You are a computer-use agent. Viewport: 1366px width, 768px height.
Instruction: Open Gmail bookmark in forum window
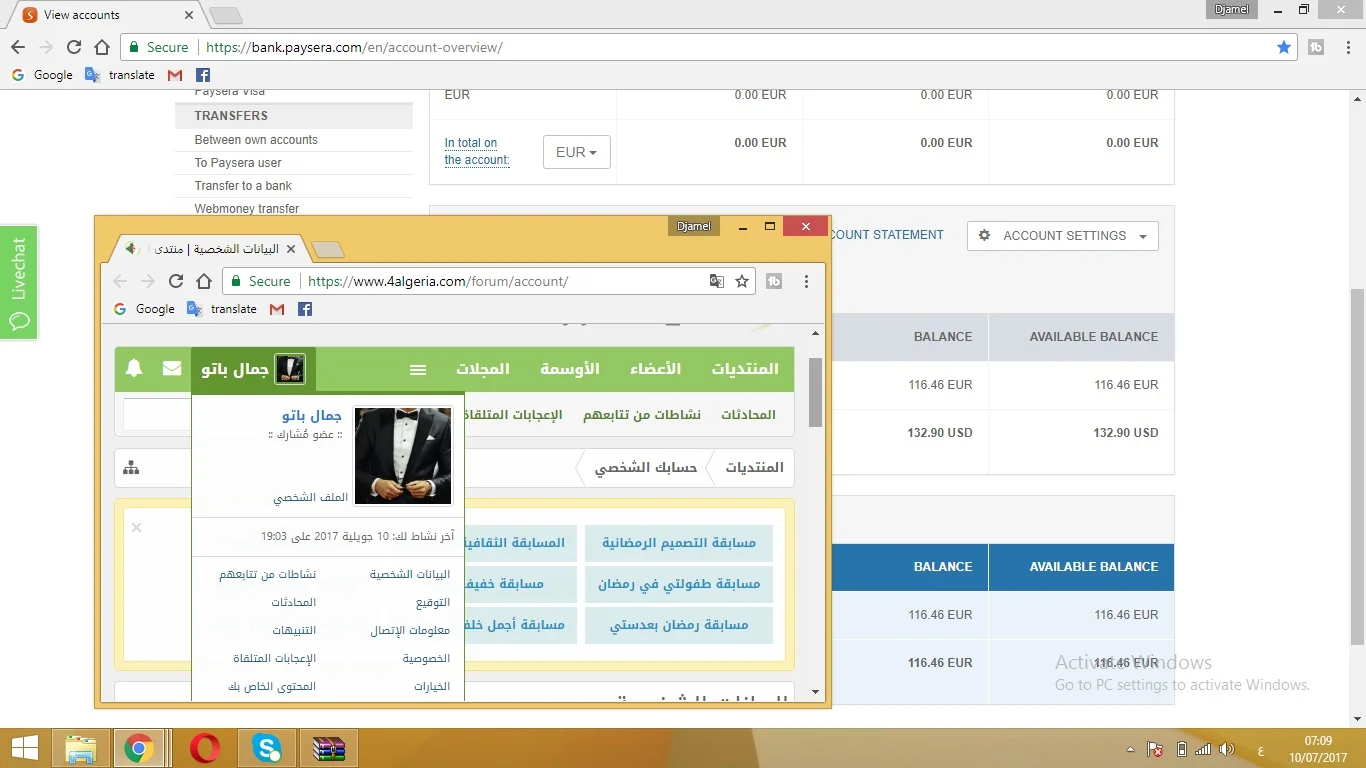(x=277, y=309)
